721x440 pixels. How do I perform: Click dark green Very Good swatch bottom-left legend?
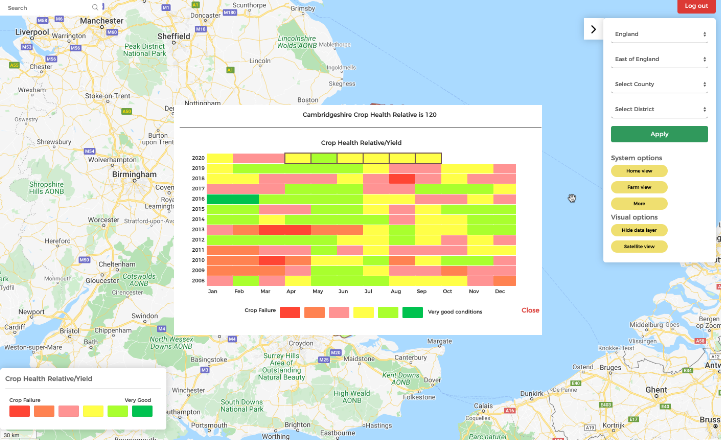coord(142,411)
